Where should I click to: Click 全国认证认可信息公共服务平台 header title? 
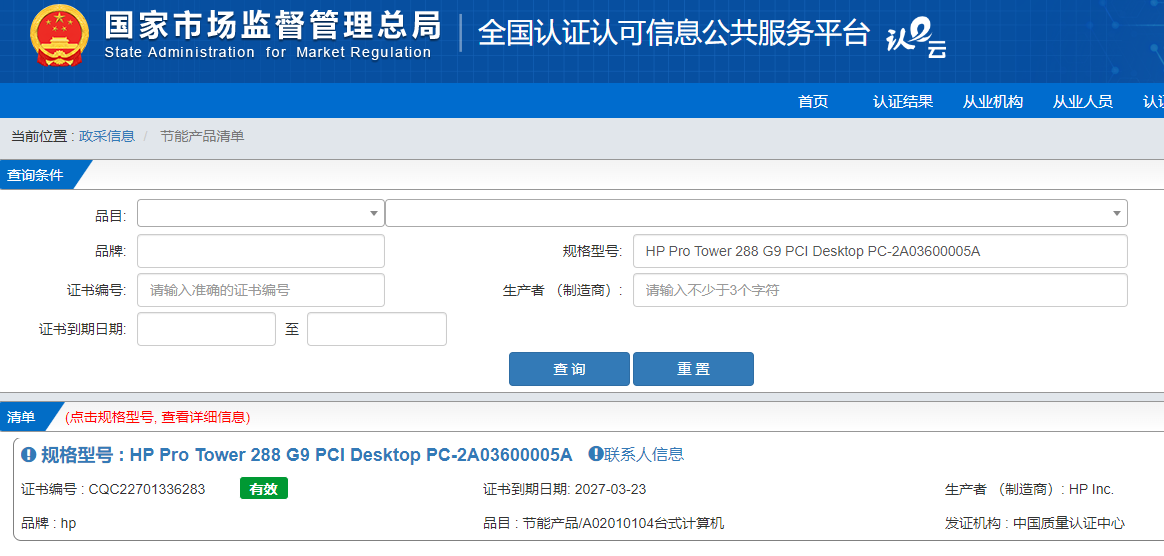(x=674, y=33)
